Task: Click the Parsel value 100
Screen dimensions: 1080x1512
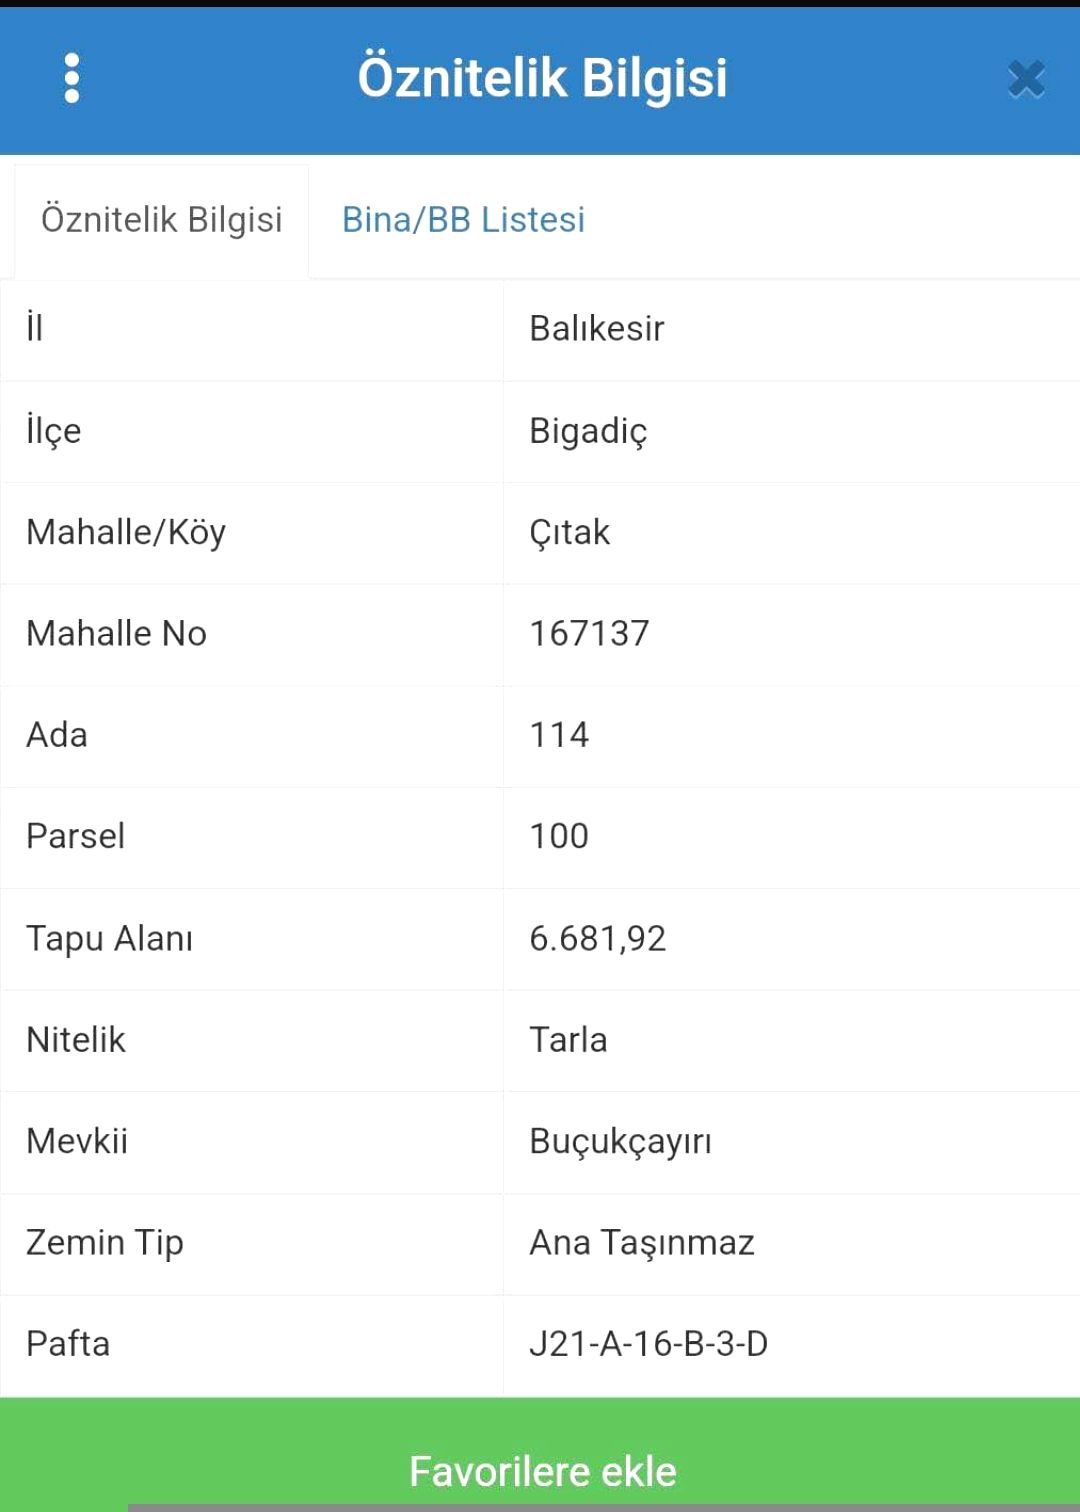Action: [559, 836]
